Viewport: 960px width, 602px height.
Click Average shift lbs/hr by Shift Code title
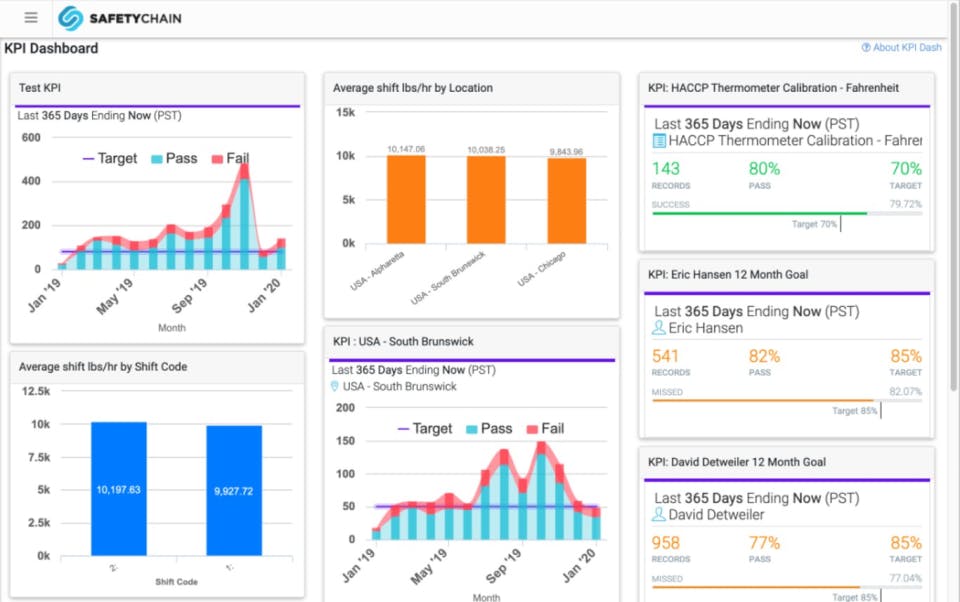click(x=103, y=367)
